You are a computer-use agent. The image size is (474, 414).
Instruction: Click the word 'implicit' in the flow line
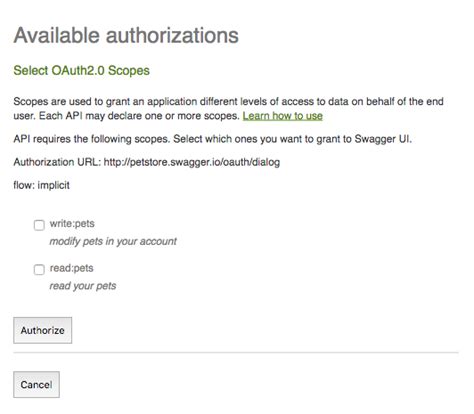(54, 185)
